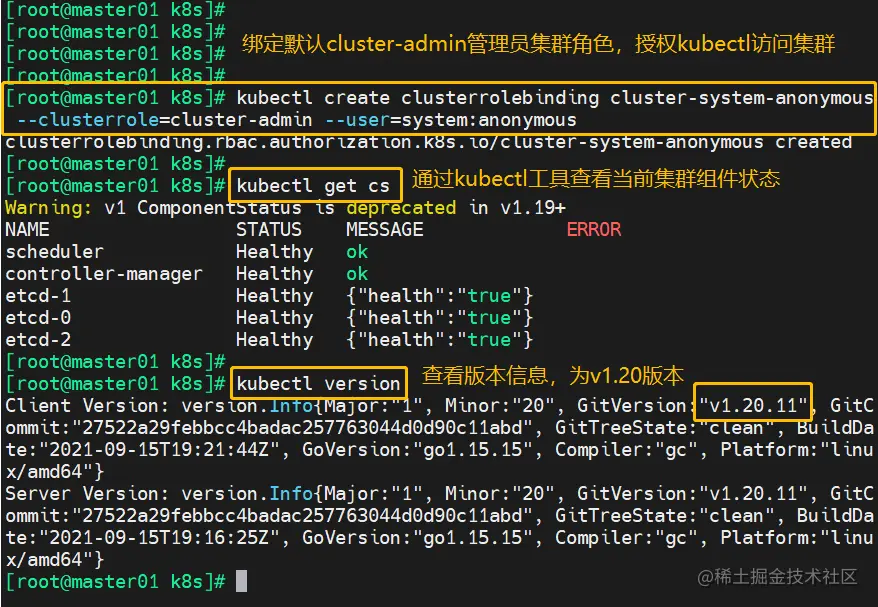
Task: Click the 'etcd-0' row name
Action: 38,317
